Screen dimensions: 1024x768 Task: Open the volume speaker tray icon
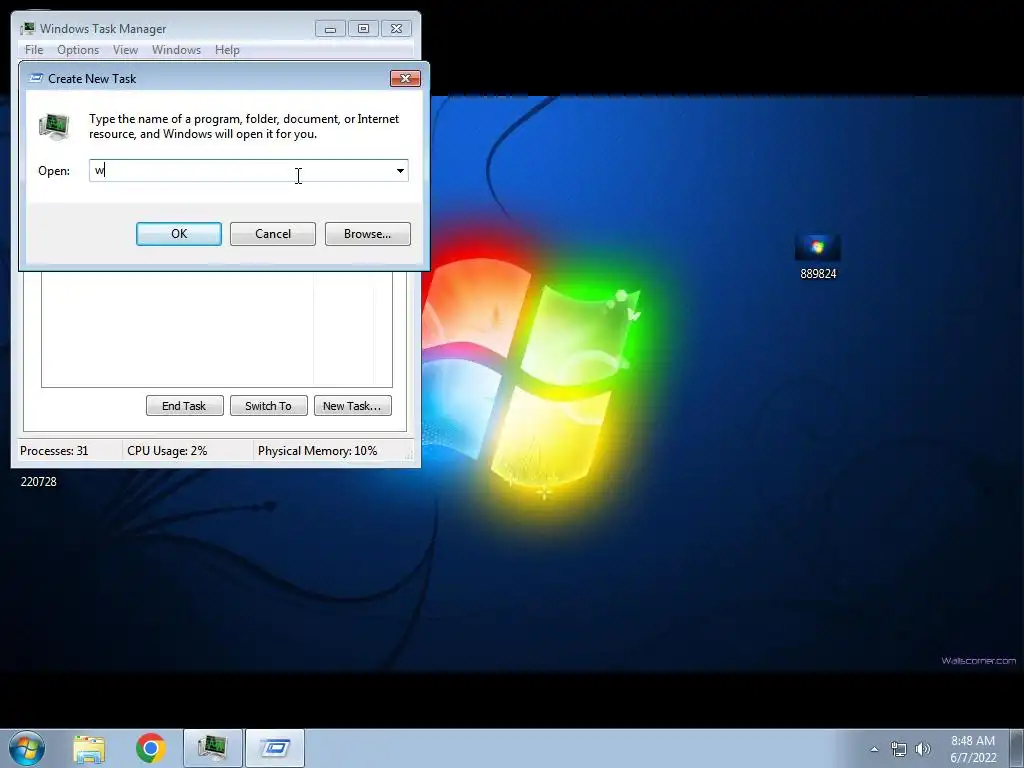pos(923,749)
